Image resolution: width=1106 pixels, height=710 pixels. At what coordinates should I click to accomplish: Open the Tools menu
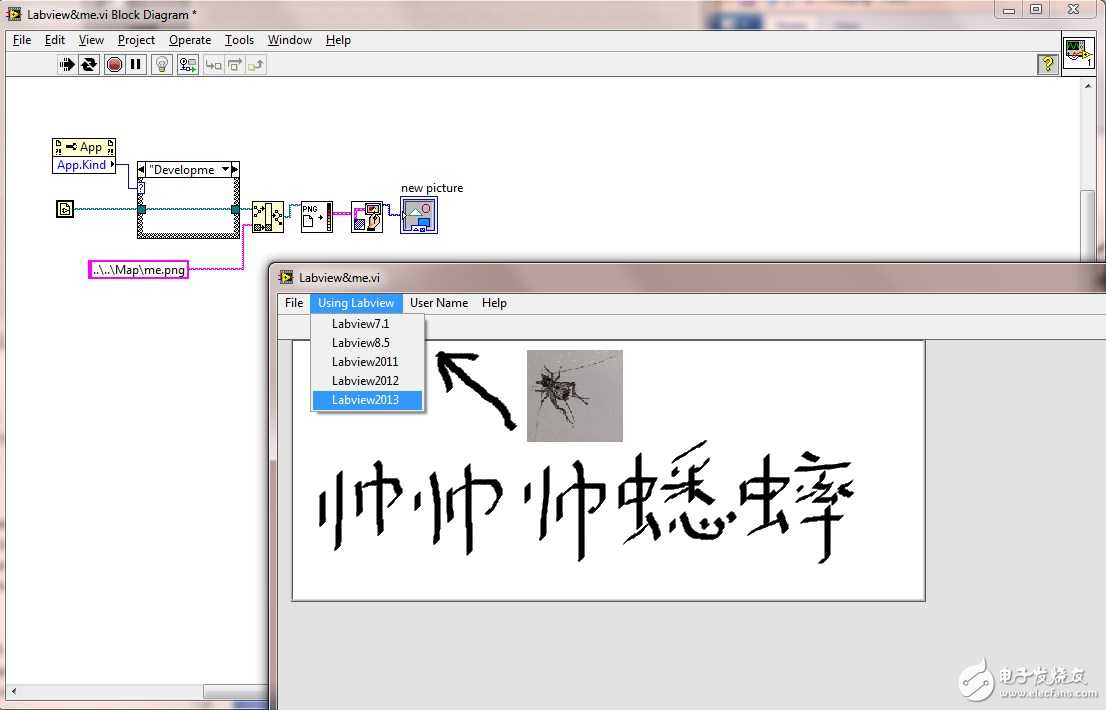click(239, 40)
